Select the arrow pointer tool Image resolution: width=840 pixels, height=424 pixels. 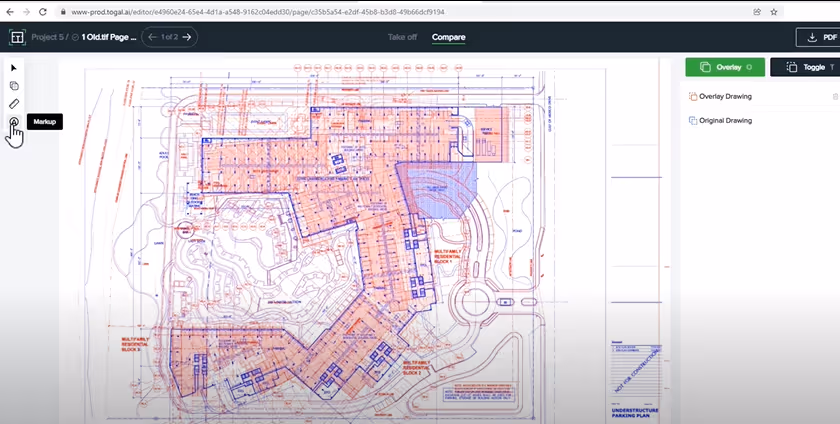[x=14, y=68]
